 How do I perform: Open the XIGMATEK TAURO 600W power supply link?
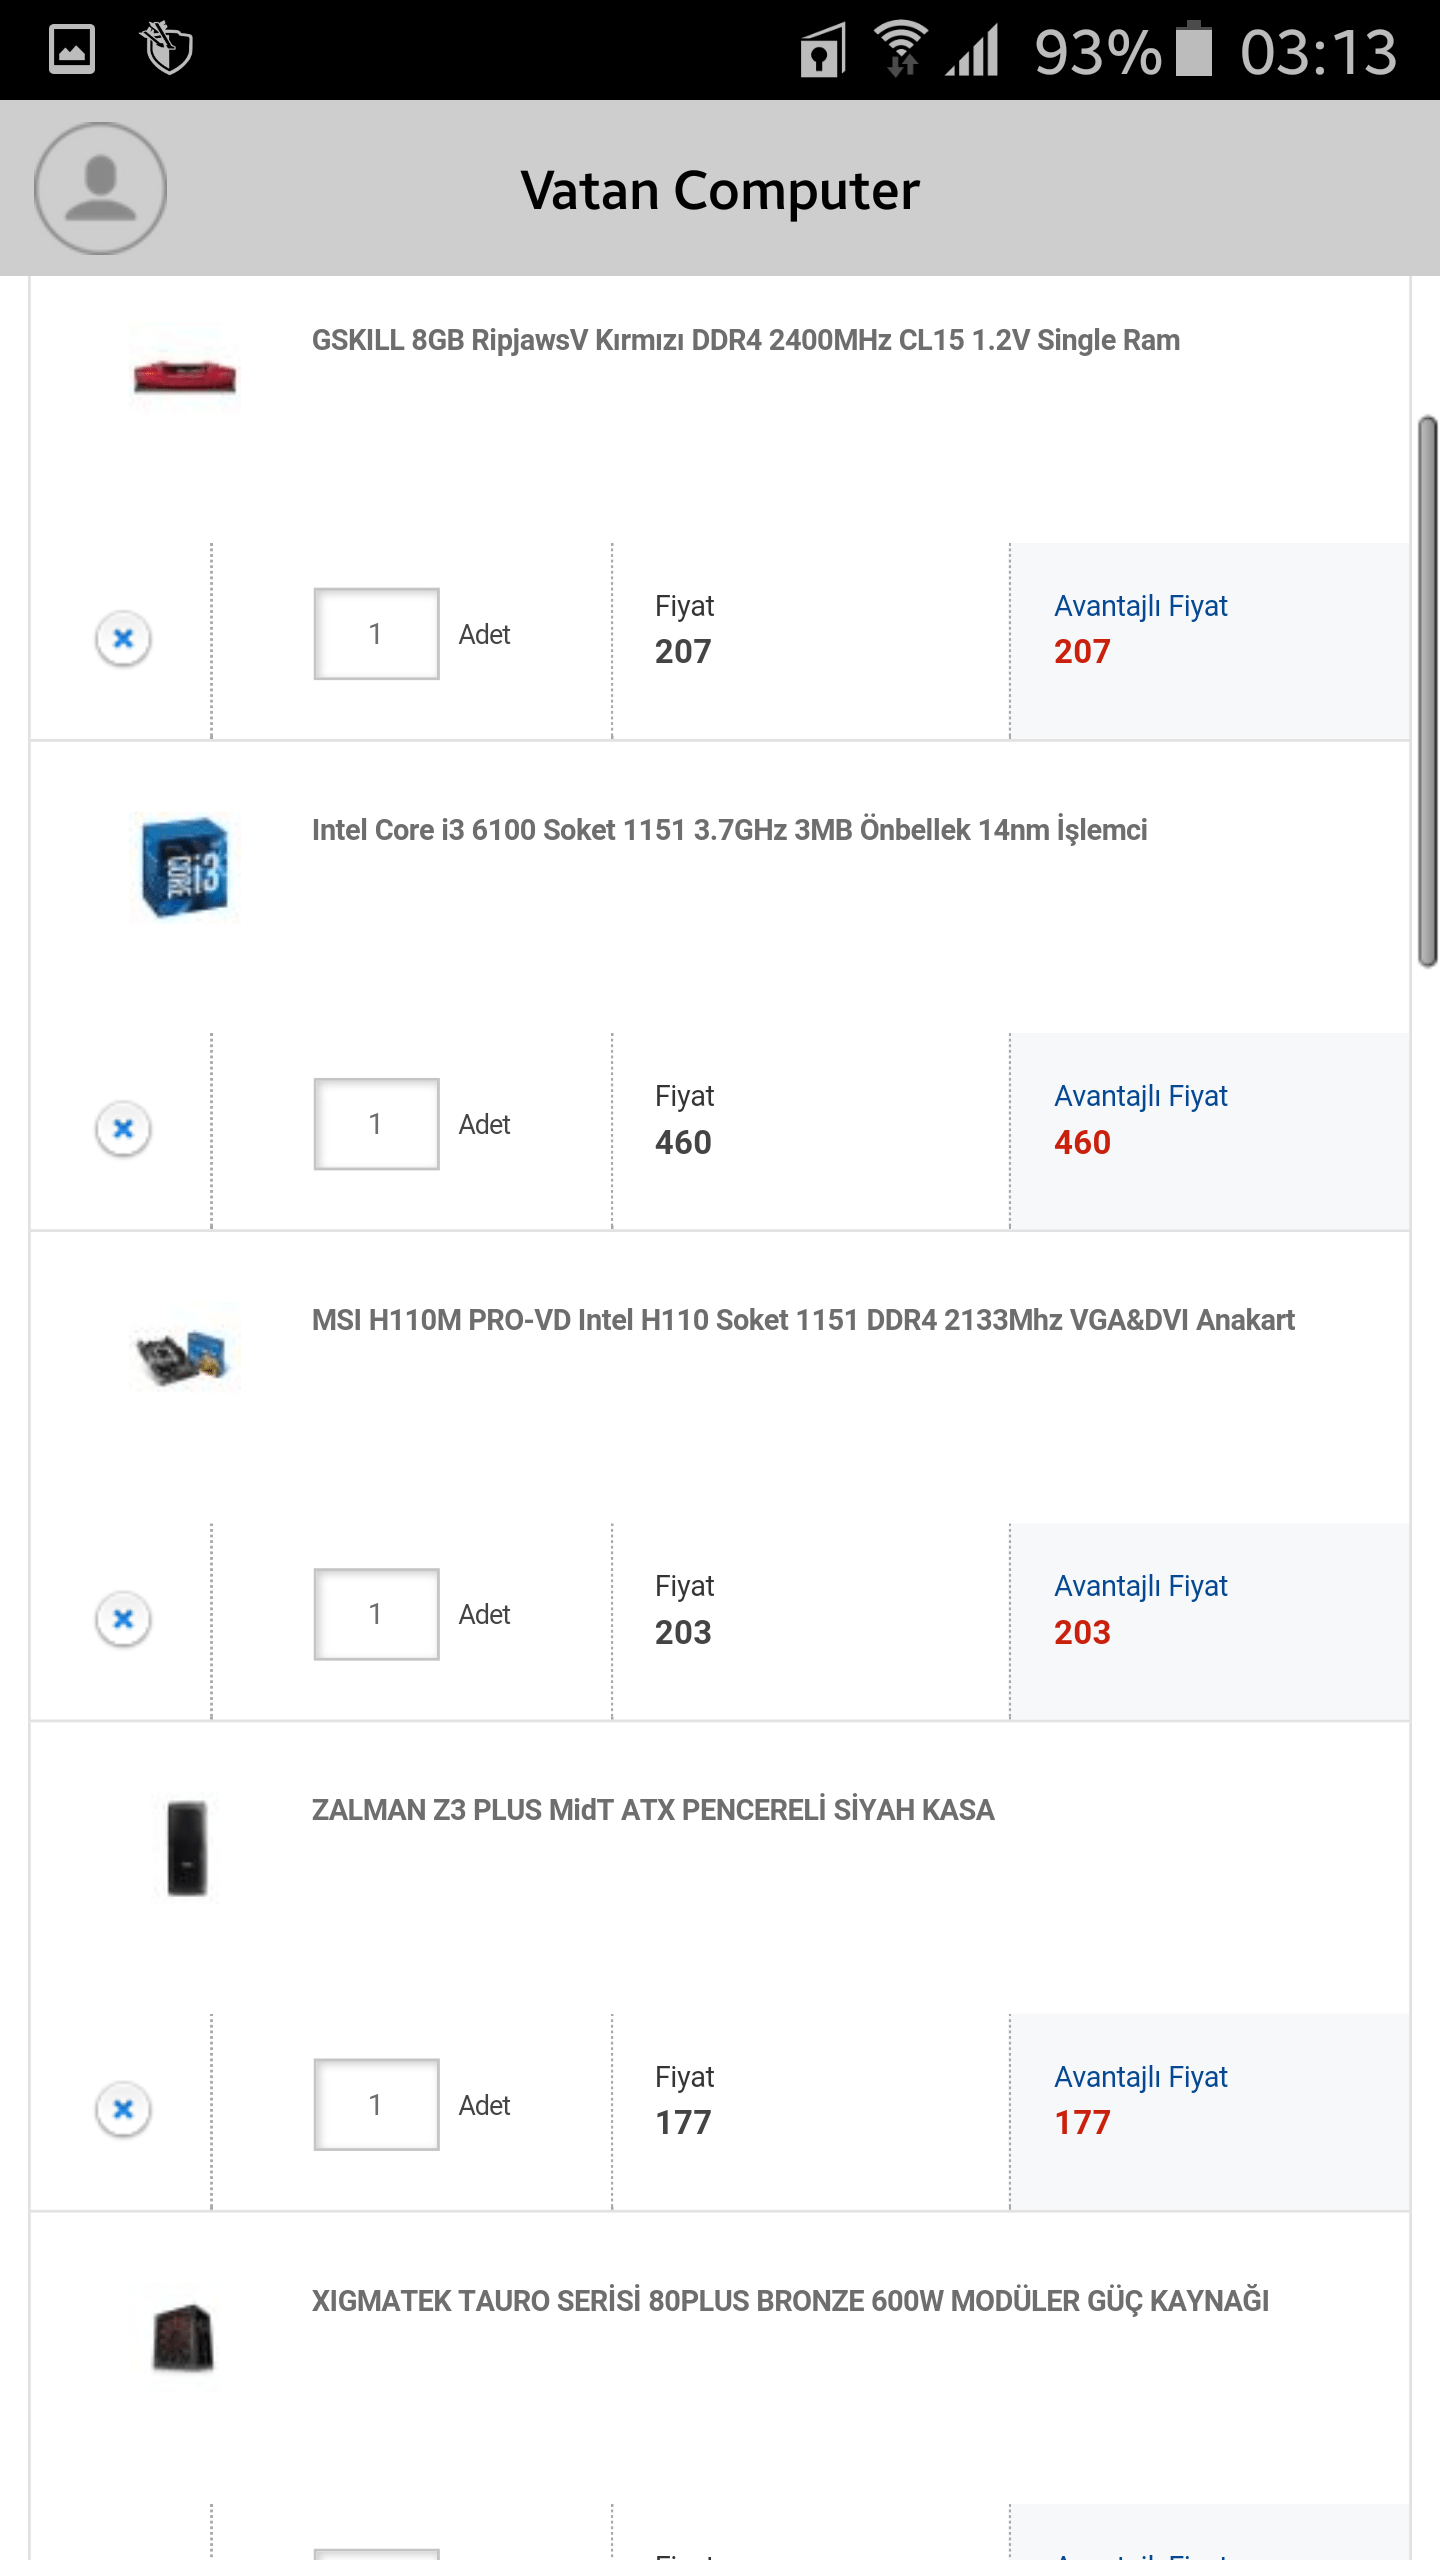(789, 2301)
